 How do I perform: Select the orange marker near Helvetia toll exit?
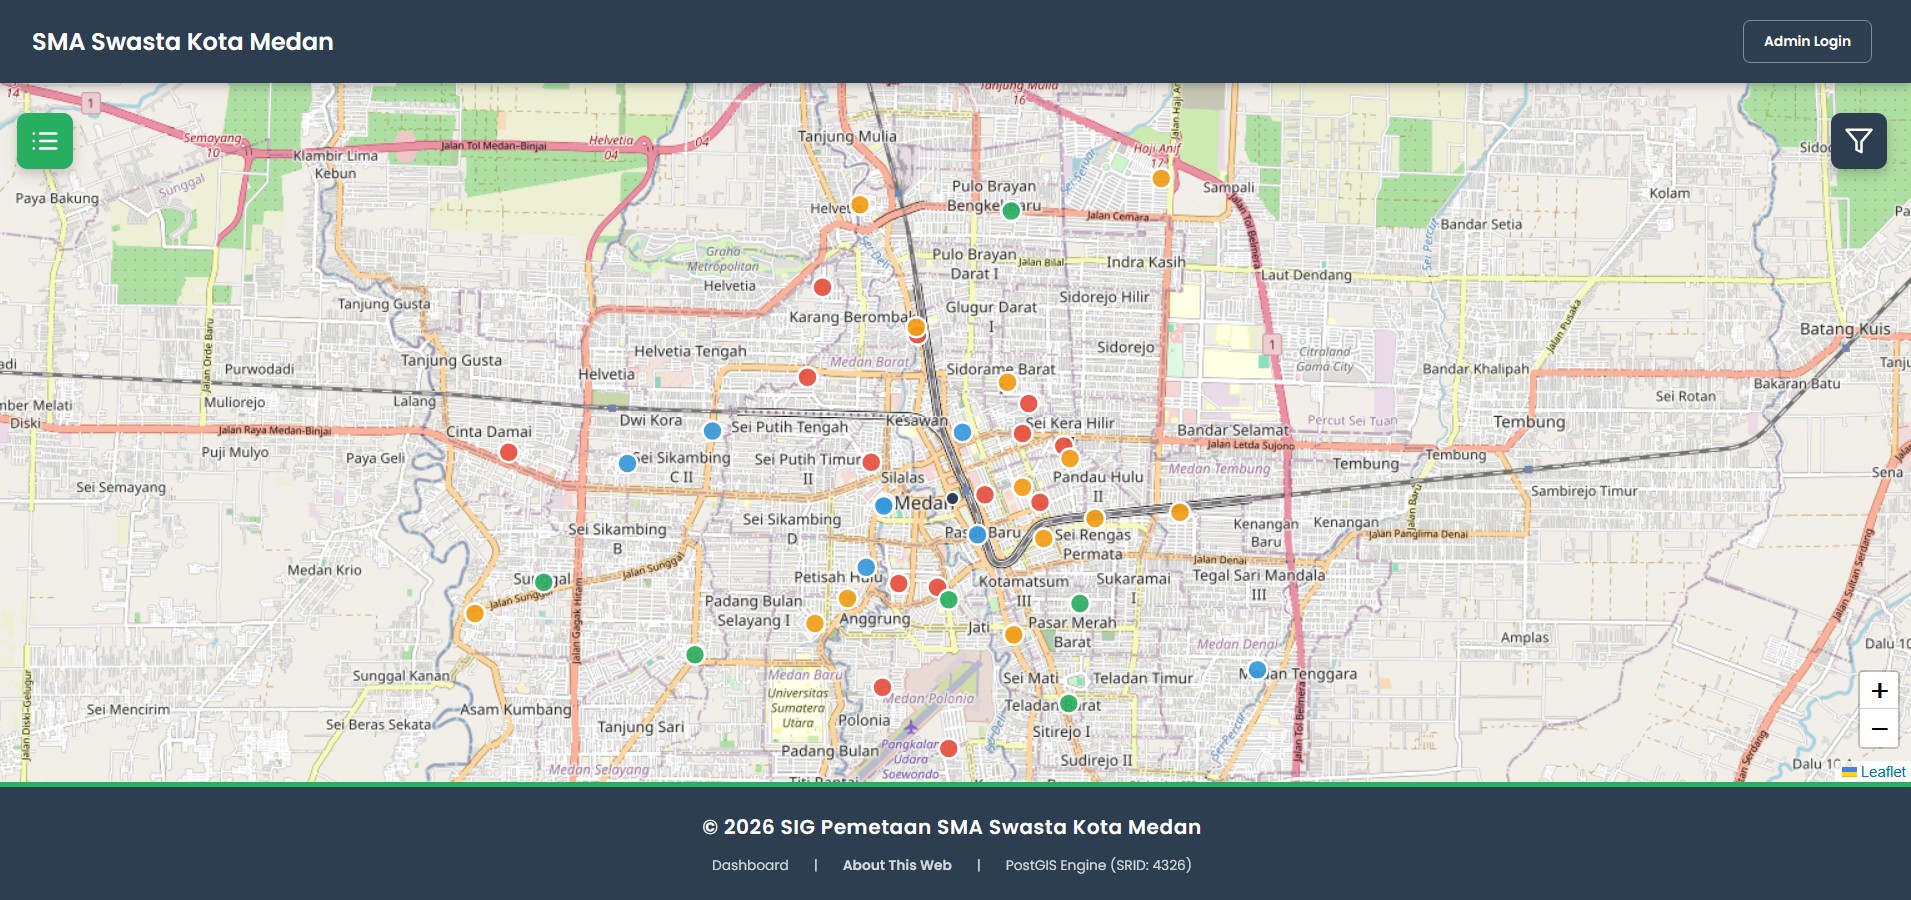click(859, 205)
